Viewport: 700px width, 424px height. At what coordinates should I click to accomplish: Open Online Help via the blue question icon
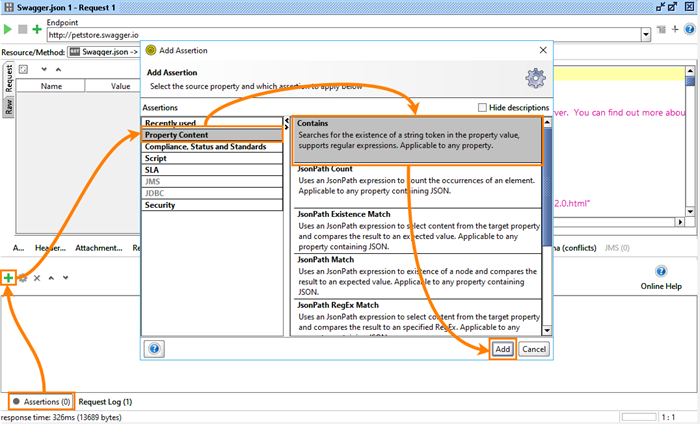coord(661,272)
